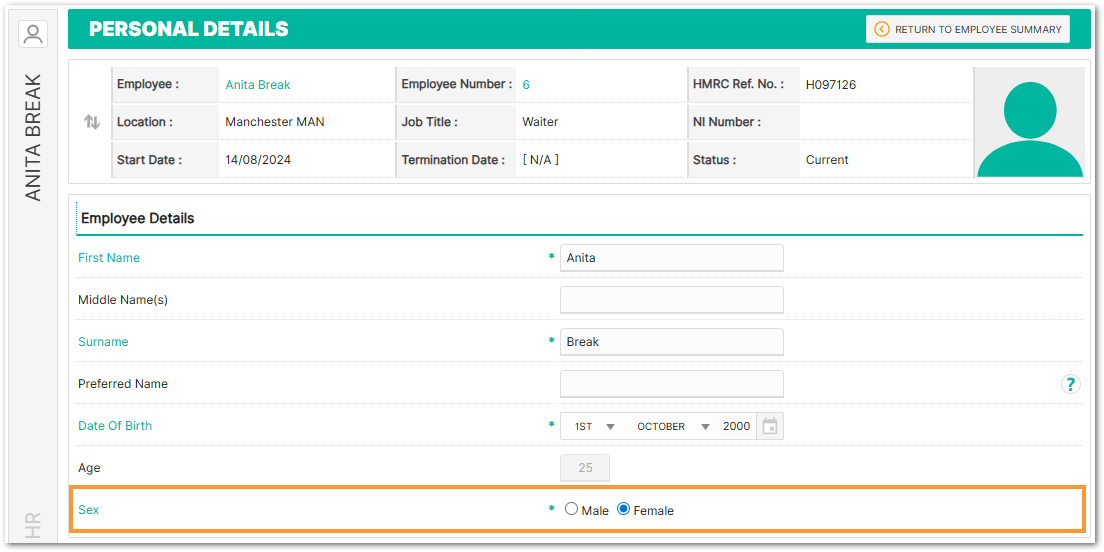Open the Date Of Birth calendar picker
Screen dimensions: 1104x552
769,426
